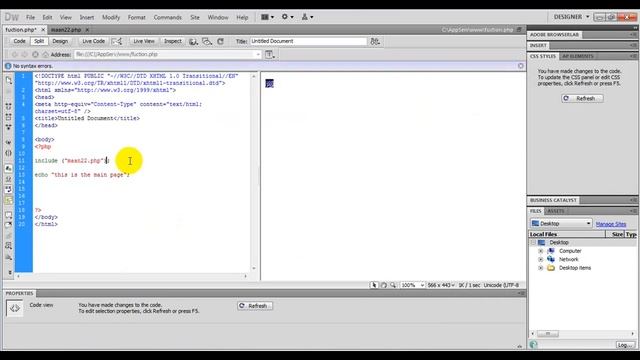The width and height of the screenshot is (640, 360).
Task: Open the Extend Dreamweaver gear menu
Action: tap(287, 17)
